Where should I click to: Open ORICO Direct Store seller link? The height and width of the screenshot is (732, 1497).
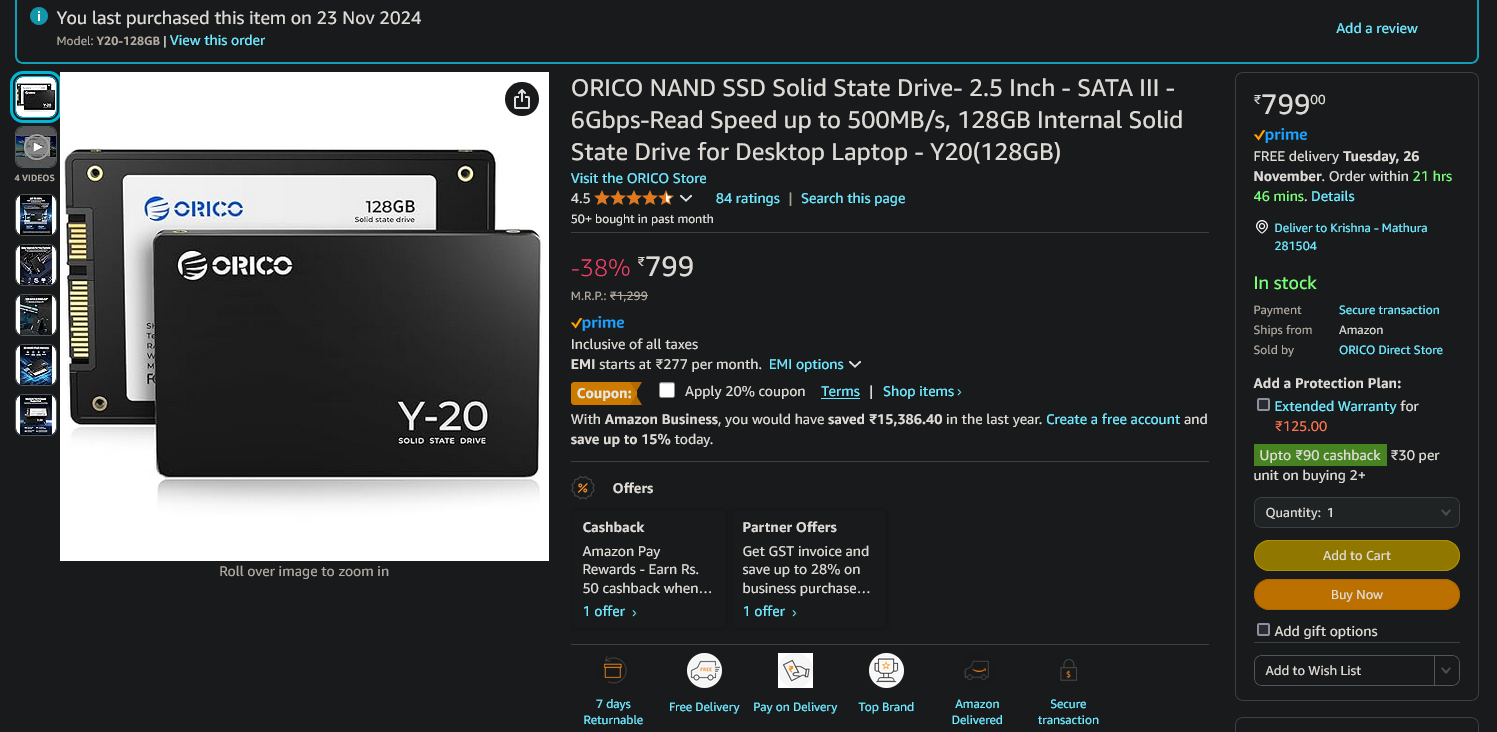pyautogui.click(x=1391, y=350)
